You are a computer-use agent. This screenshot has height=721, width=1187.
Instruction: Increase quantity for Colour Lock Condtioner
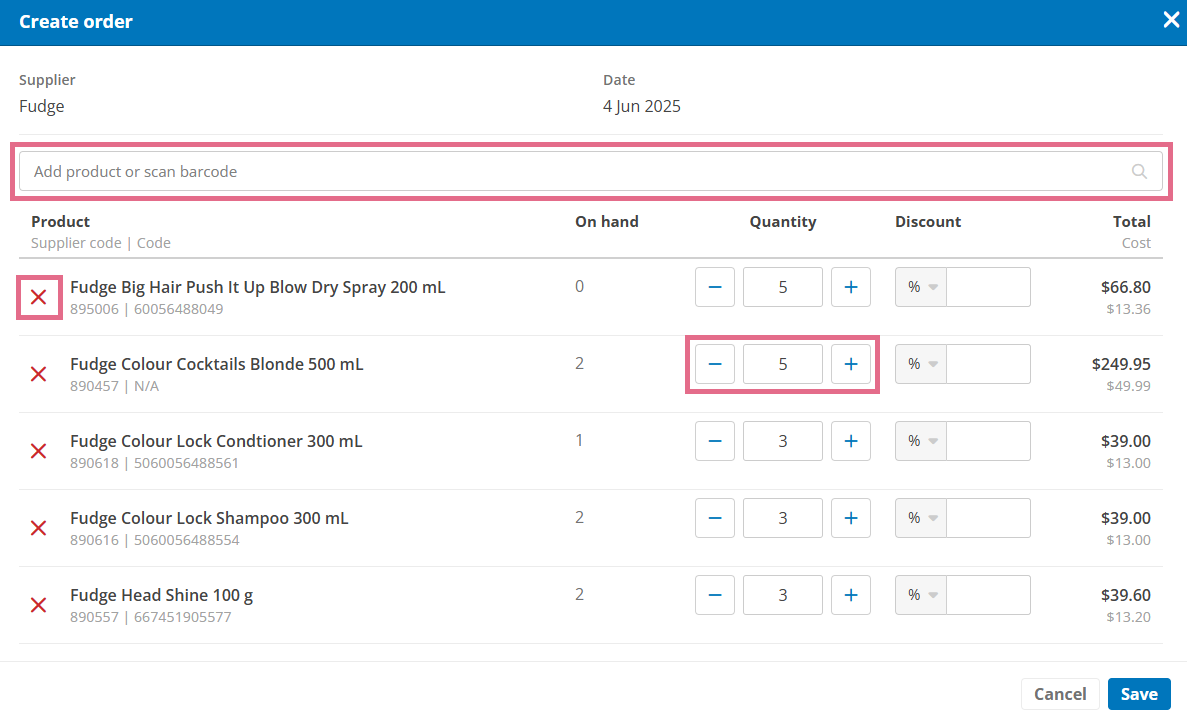coord(851,441)
